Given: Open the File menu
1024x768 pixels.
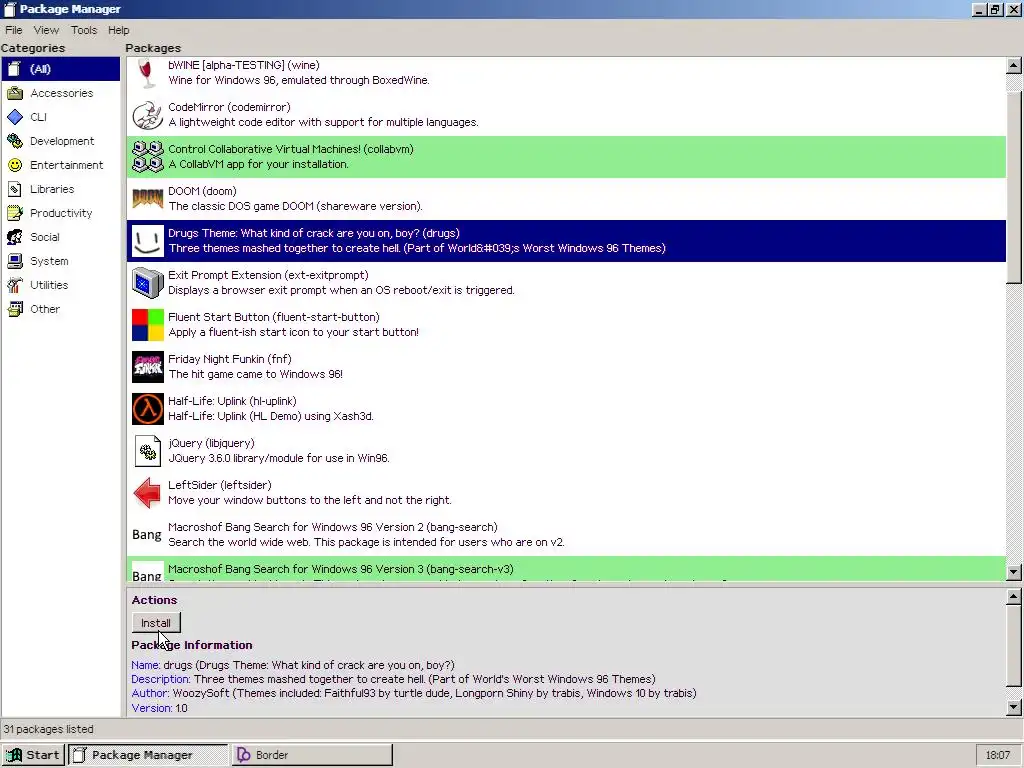Looking at the screenshot, I should pos(14,30).
